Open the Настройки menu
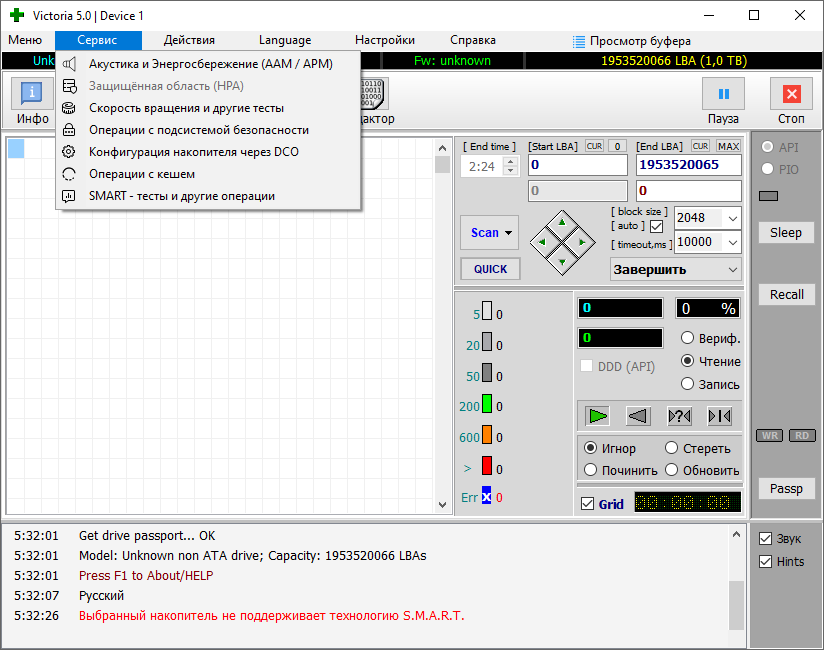Viewport: 824px width, 650px height. [385, 40]
